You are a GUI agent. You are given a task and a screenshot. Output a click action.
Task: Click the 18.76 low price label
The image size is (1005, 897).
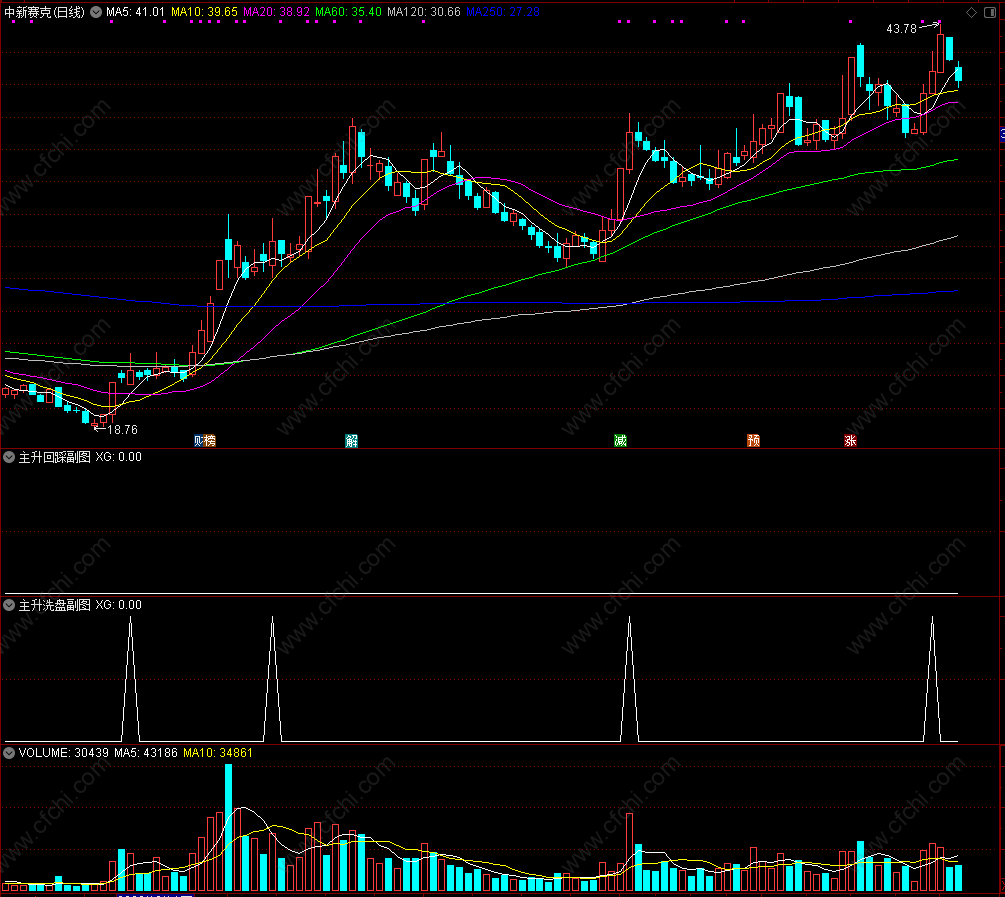tap(122, 430)
